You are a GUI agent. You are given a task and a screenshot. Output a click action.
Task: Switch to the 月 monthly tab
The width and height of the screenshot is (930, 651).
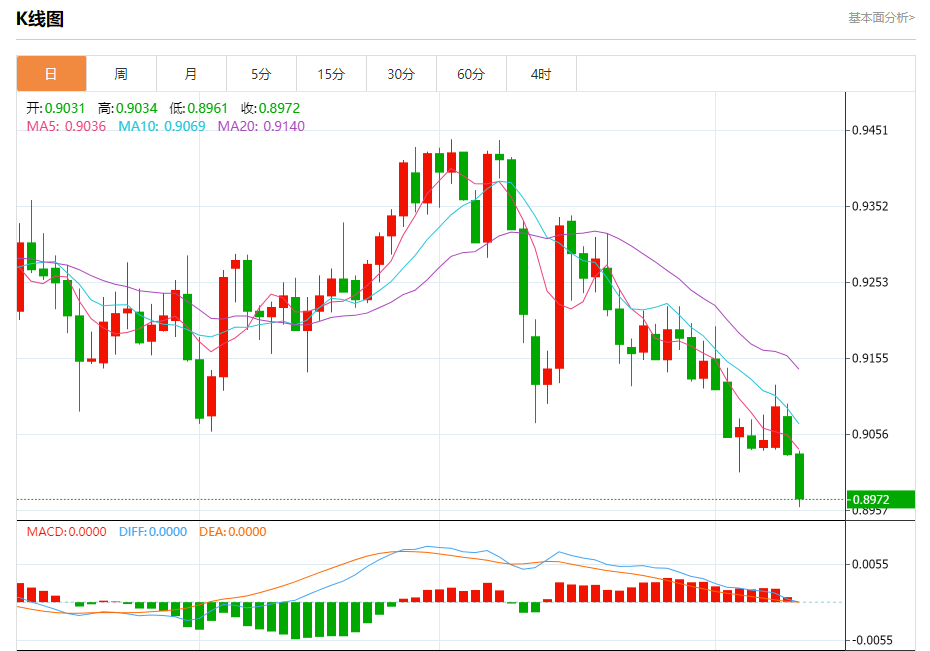tap(192, 74)
